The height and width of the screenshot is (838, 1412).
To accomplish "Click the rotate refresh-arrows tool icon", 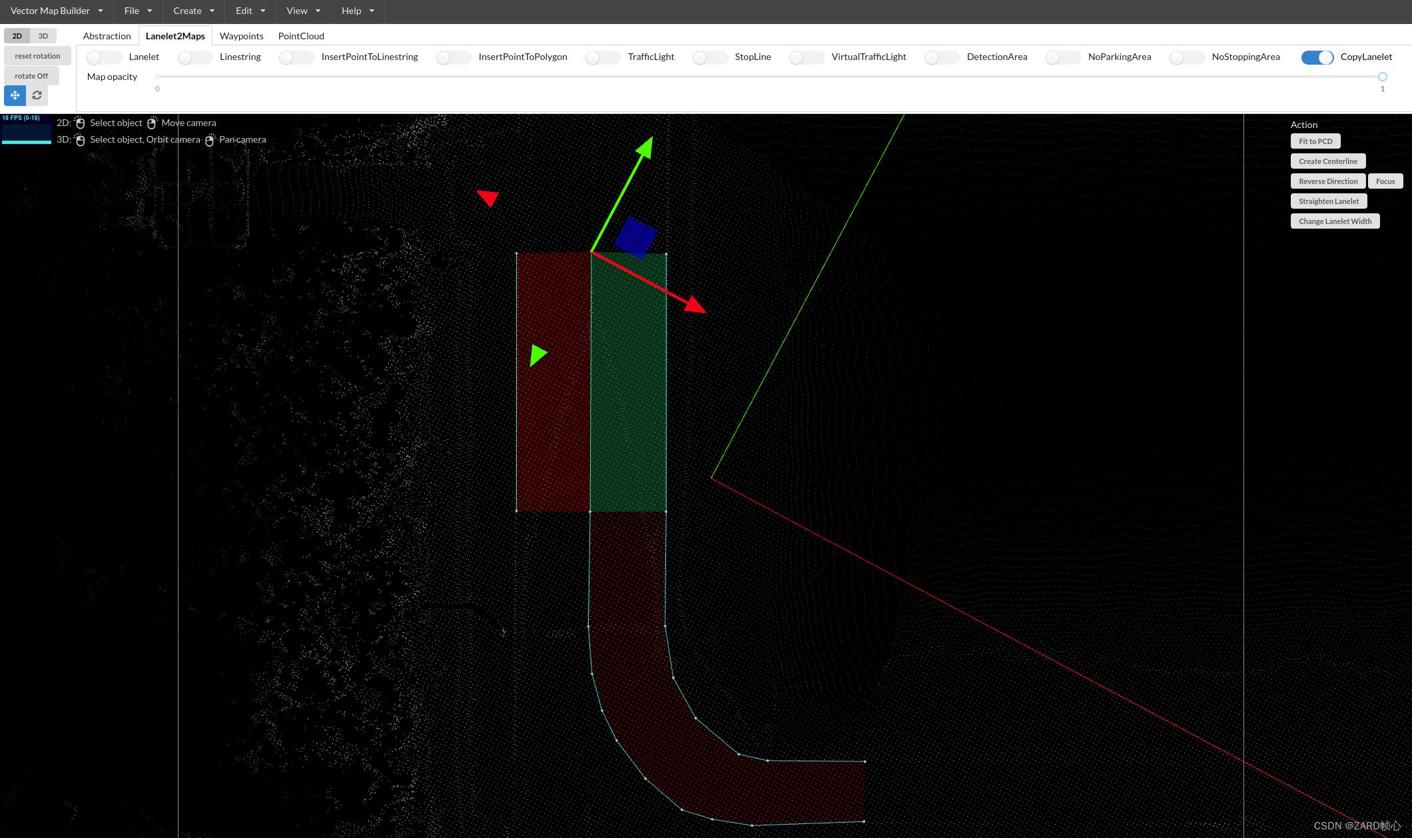I will pyautogui.click(x=37, y=95).
